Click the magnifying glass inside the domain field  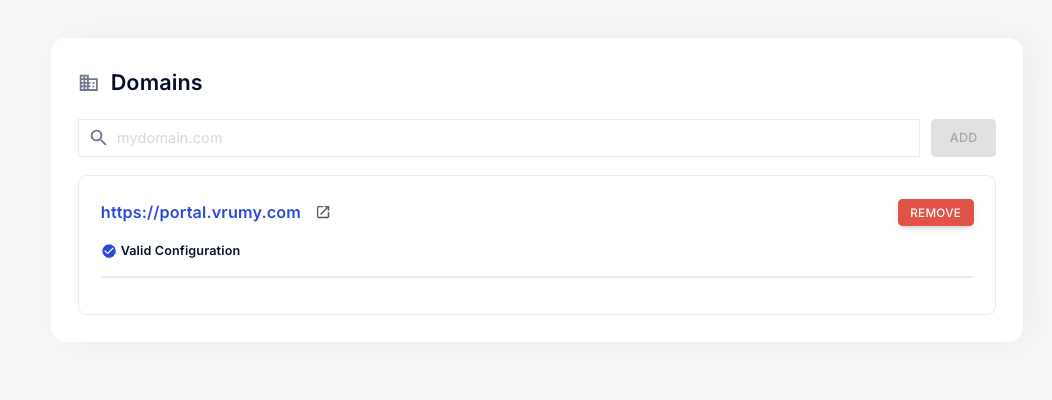click(x=98, y=138)
